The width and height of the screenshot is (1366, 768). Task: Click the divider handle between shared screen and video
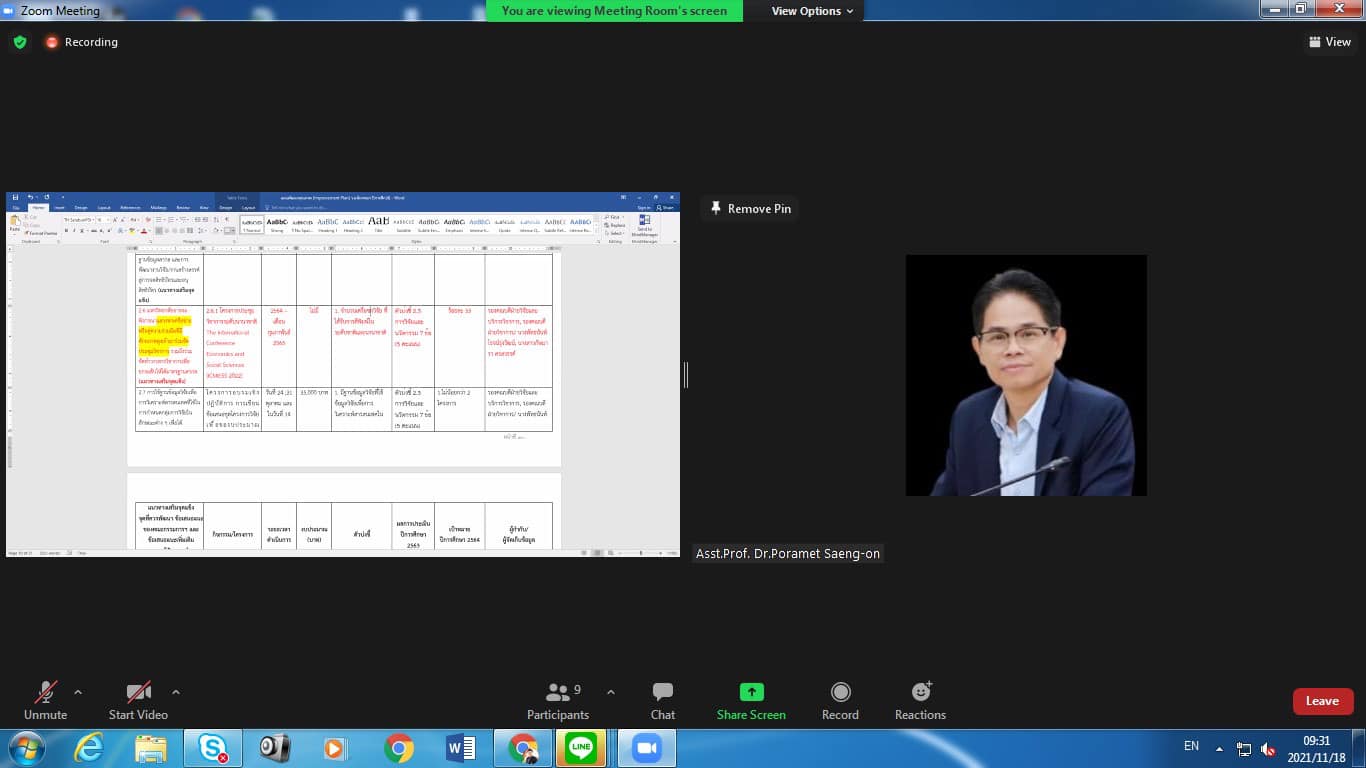pyautogui.click(x=686, y=375)
